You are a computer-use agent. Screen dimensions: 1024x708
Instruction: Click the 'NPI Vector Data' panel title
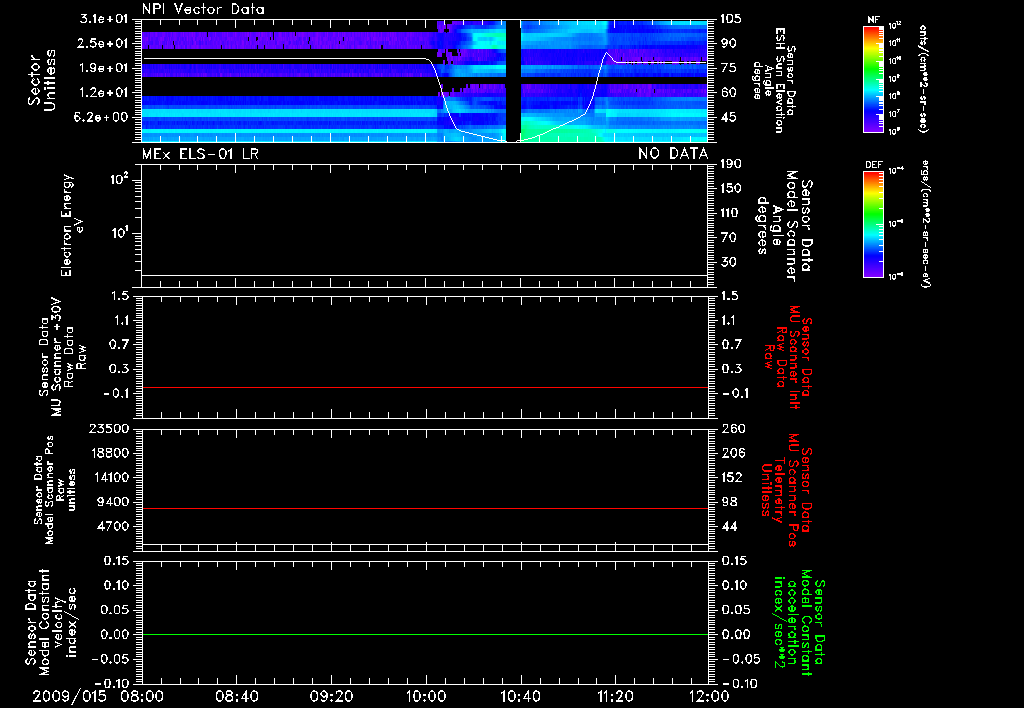(x=203, y=9)
